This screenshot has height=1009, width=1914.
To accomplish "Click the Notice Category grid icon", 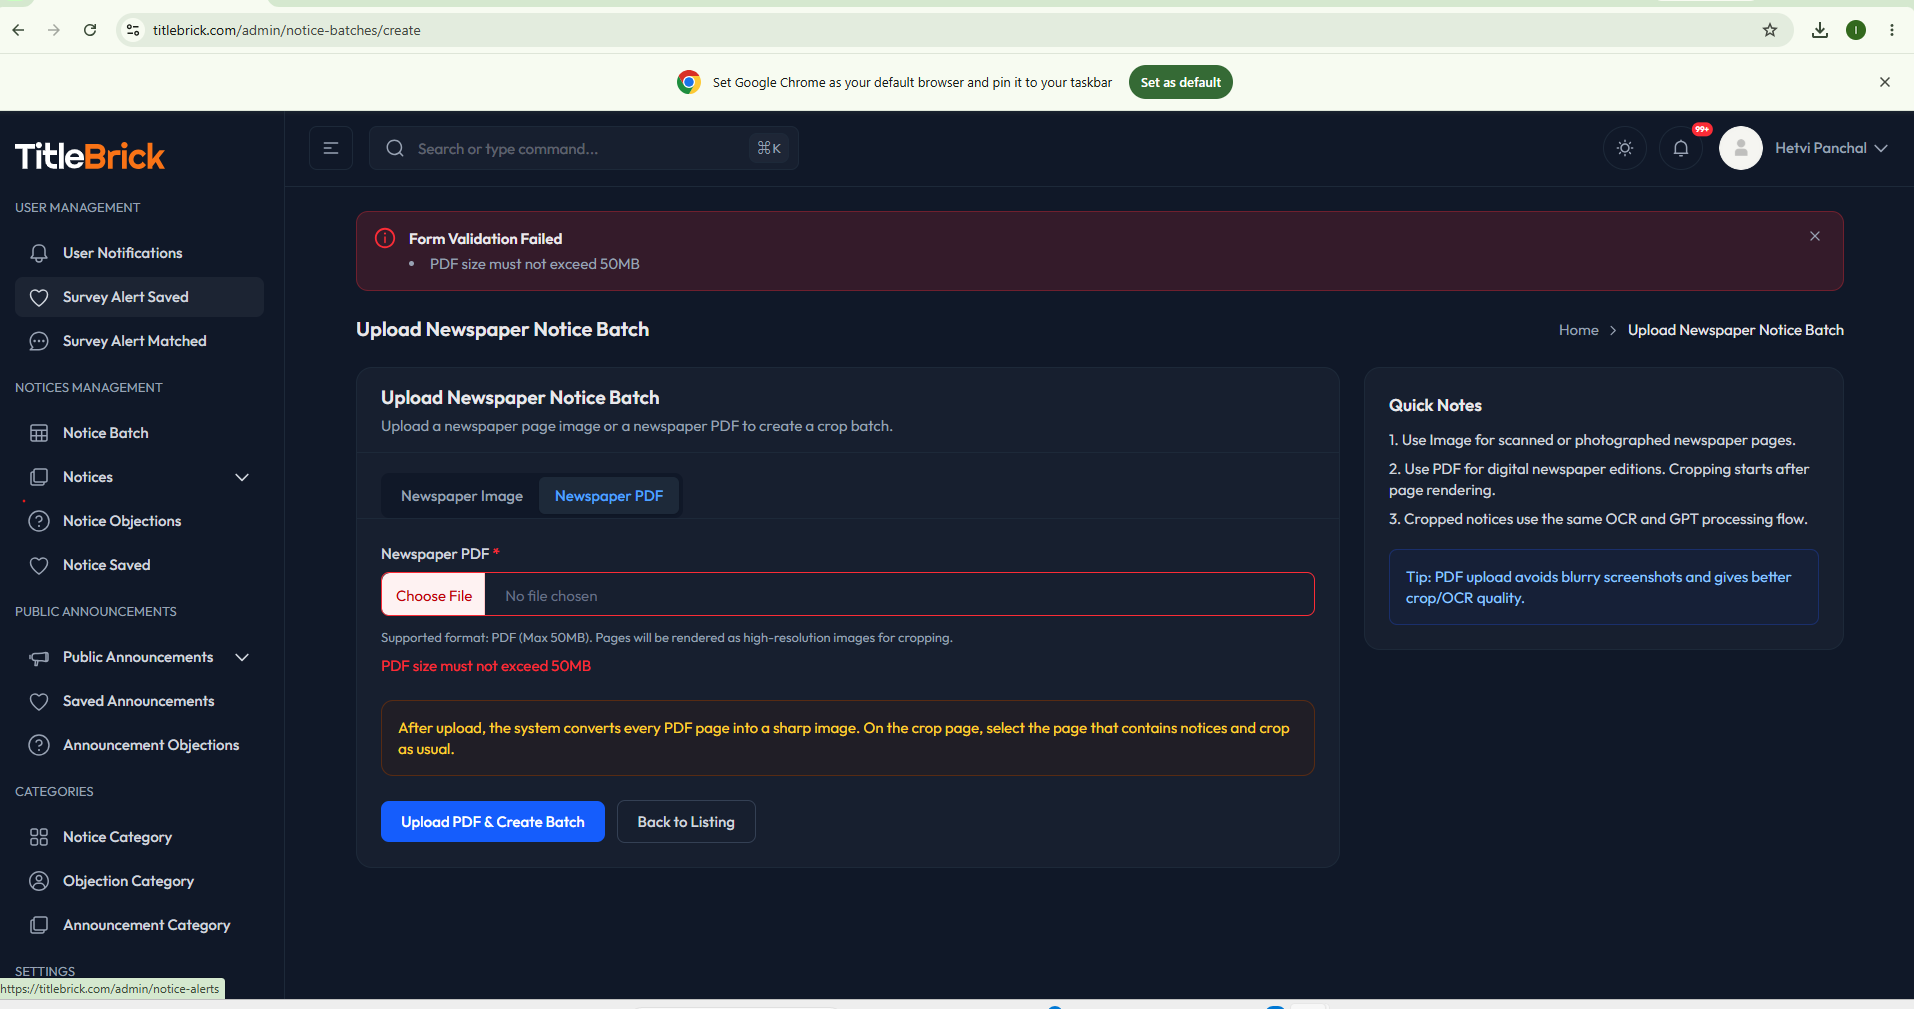I will pyautogui.click(x=39, y=837).
